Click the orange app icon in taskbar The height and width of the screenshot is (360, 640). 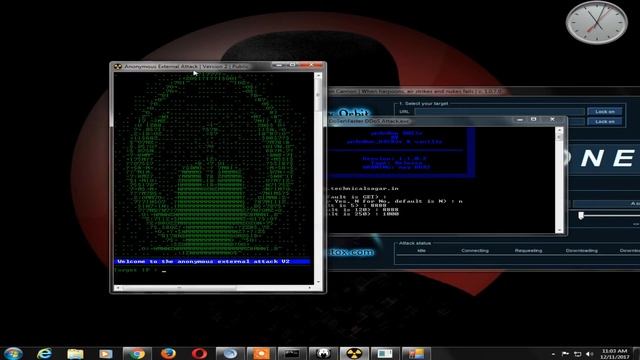[x=261, y=353]
